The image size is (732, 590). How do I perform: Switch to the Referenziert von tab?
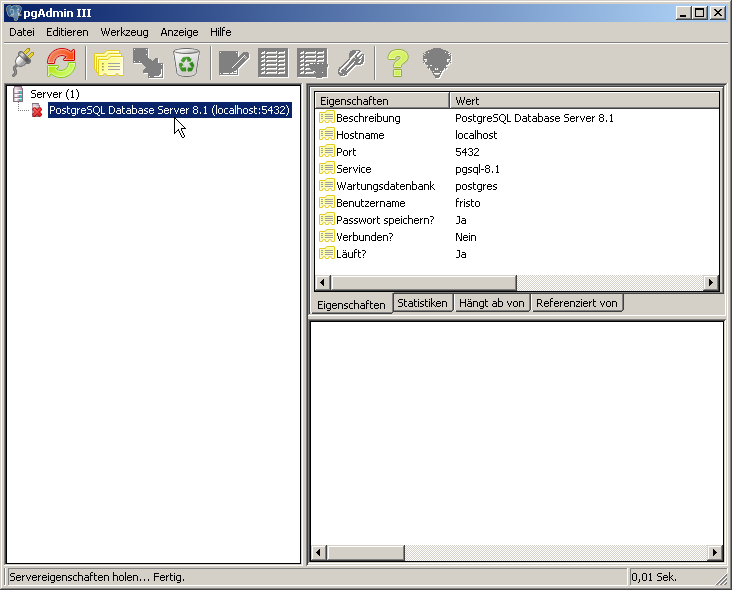pyautogui.click(x=577, y=303)
